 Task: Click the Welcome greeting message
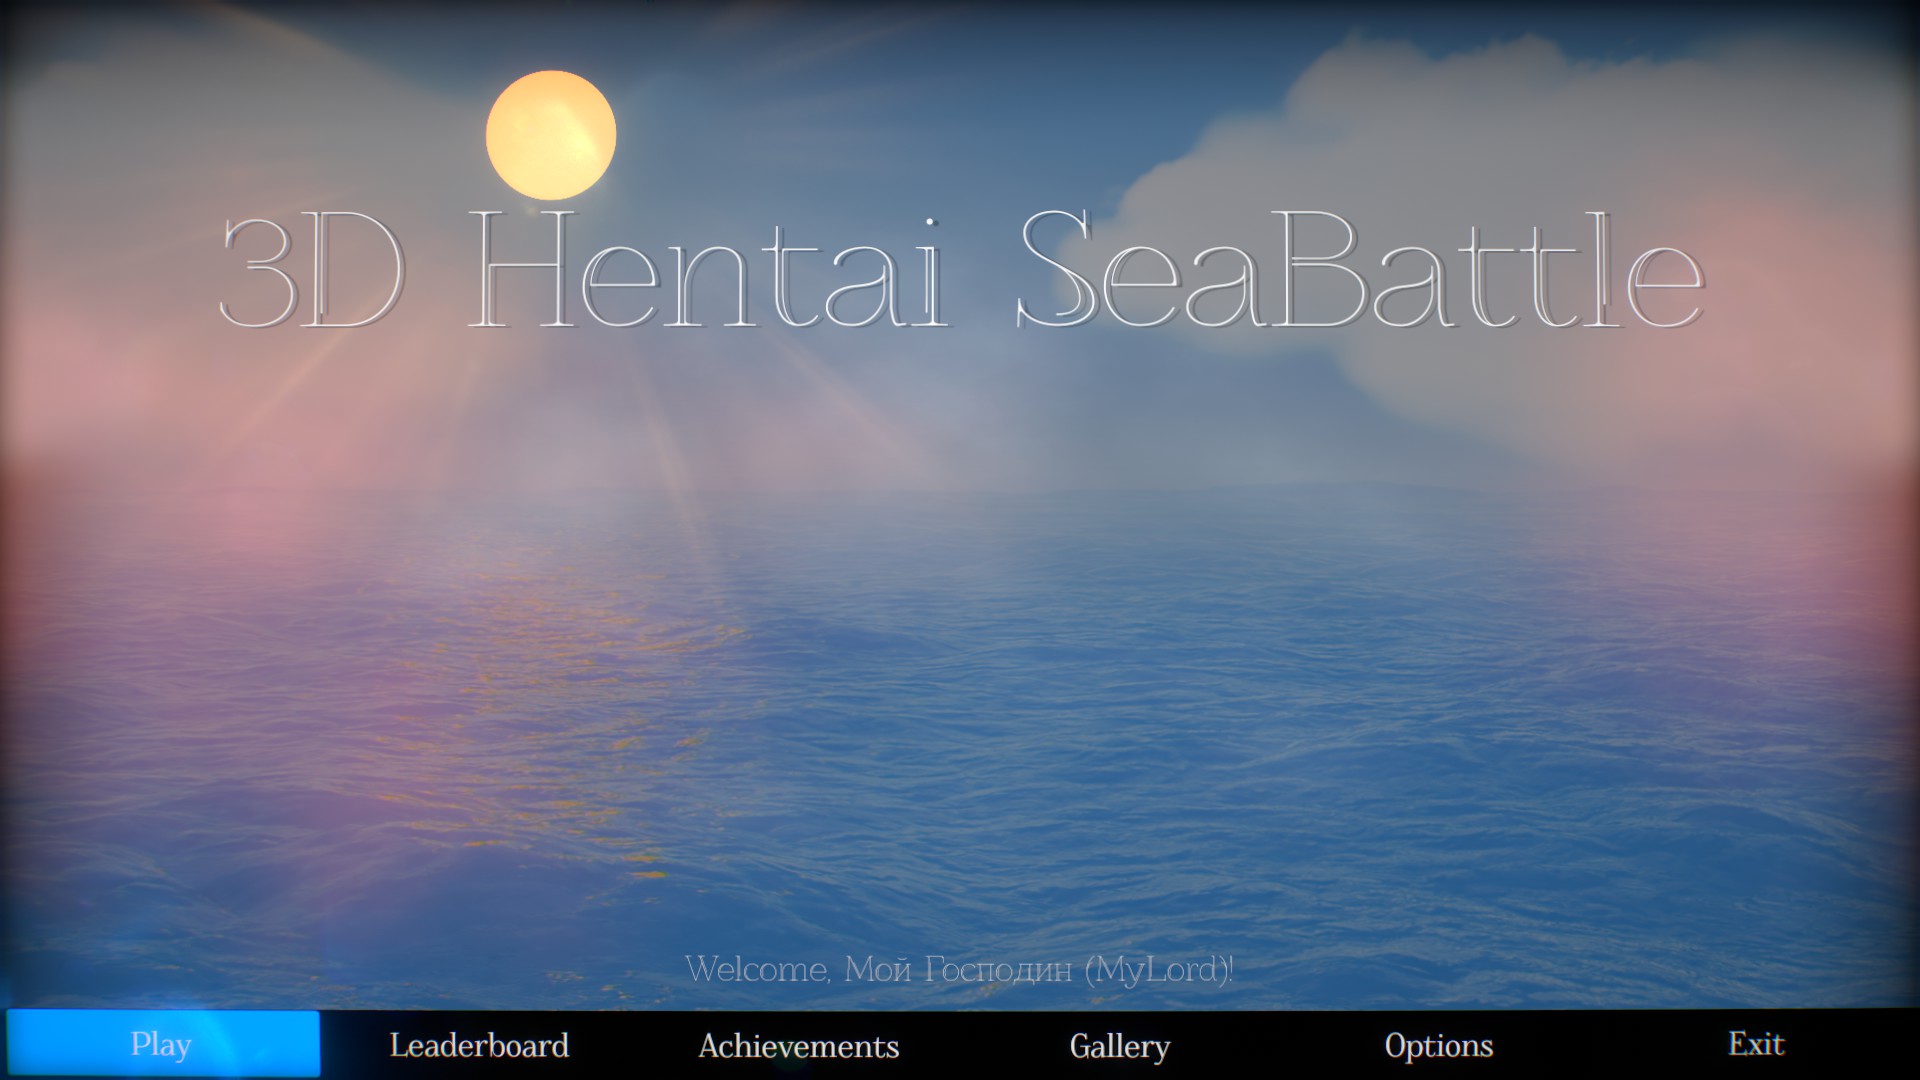(959, 969)
